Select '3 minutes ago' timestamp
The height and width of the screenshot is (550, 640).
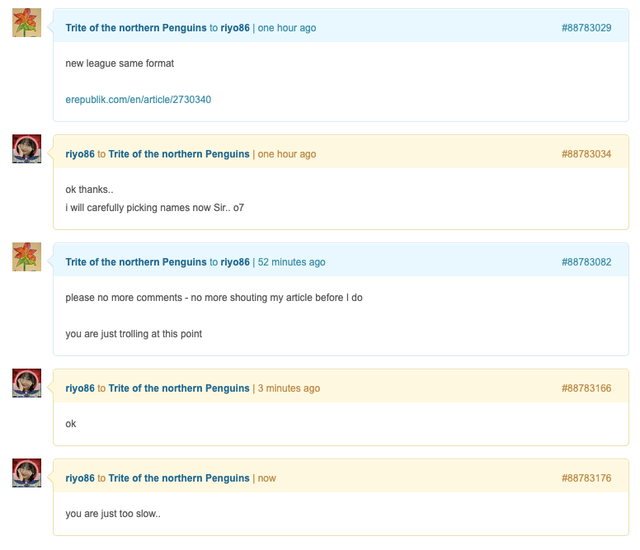[289, 388]
